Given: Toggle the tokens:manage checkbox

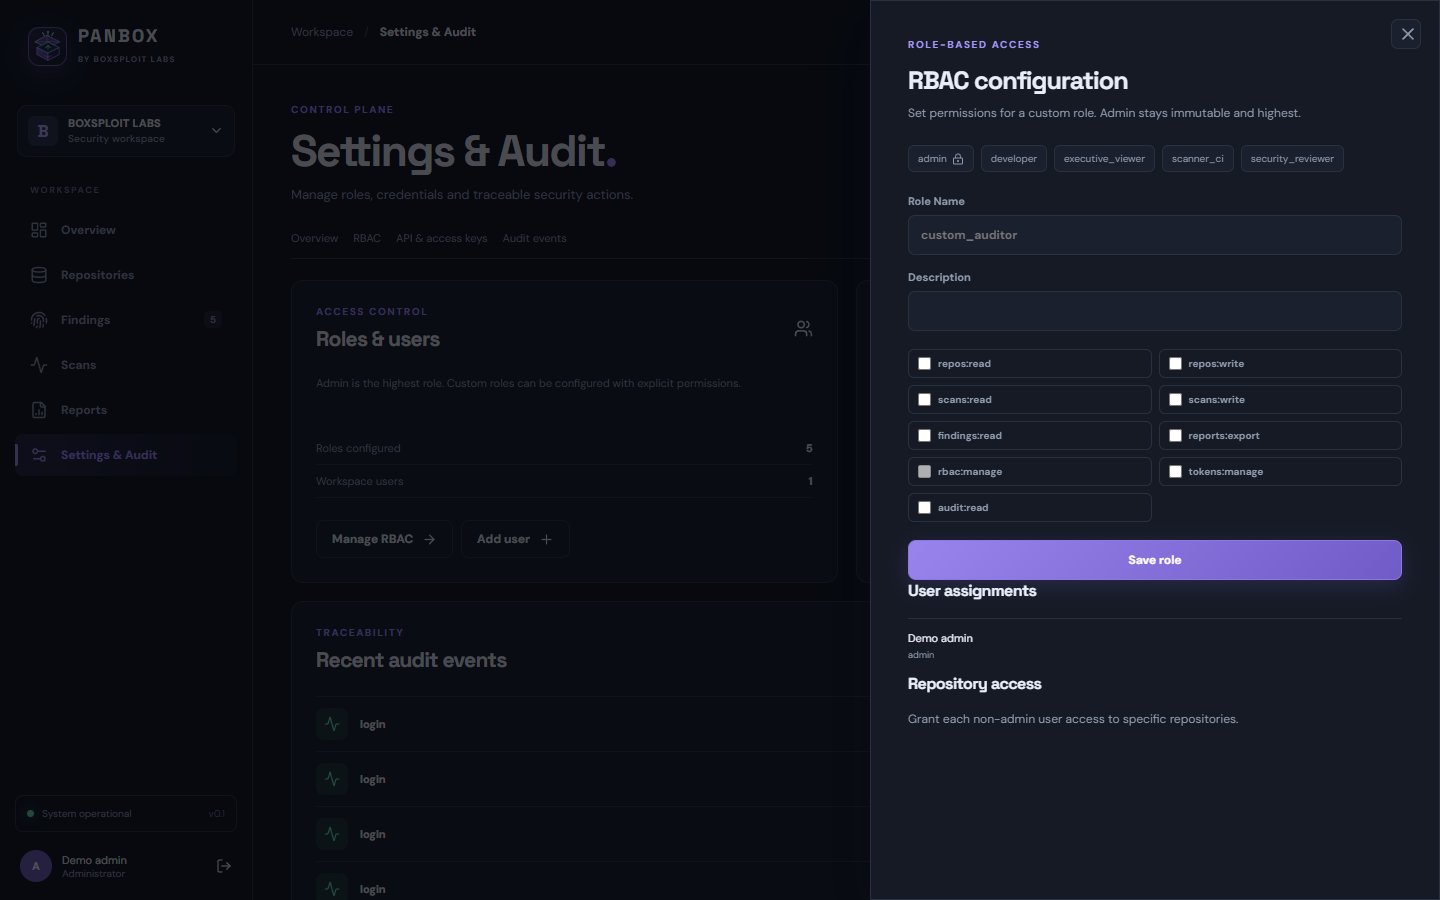Looking at the screenshot, I should (1175, 472).
